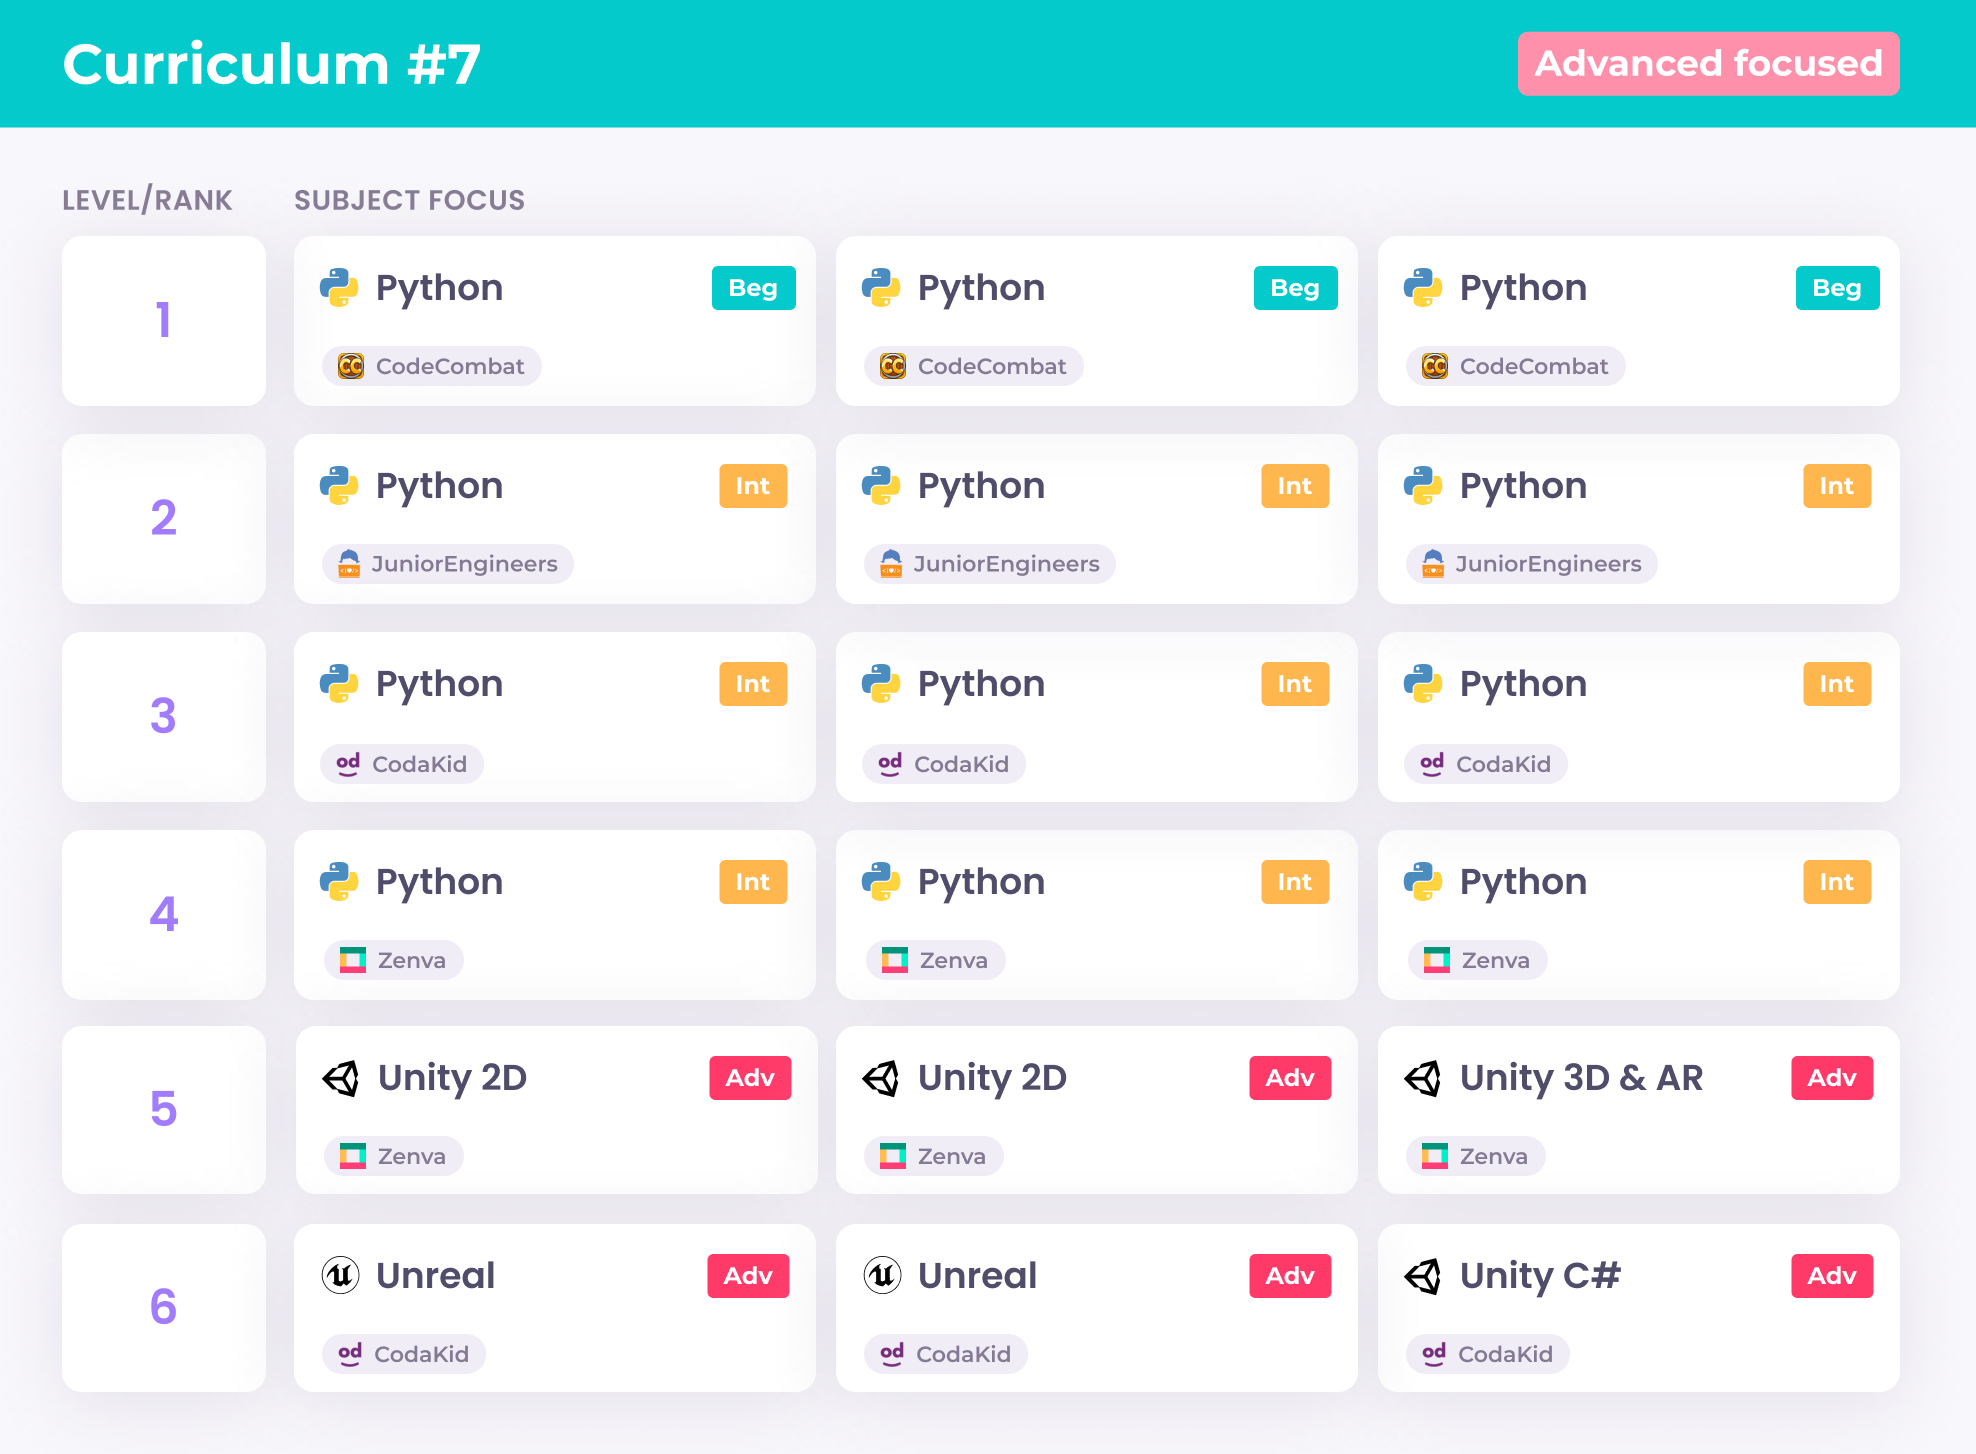Image resolution: width=1976 pixels, height=1454 pixels.
Task: Select the level 5 rank tile
Action: 164,1110
